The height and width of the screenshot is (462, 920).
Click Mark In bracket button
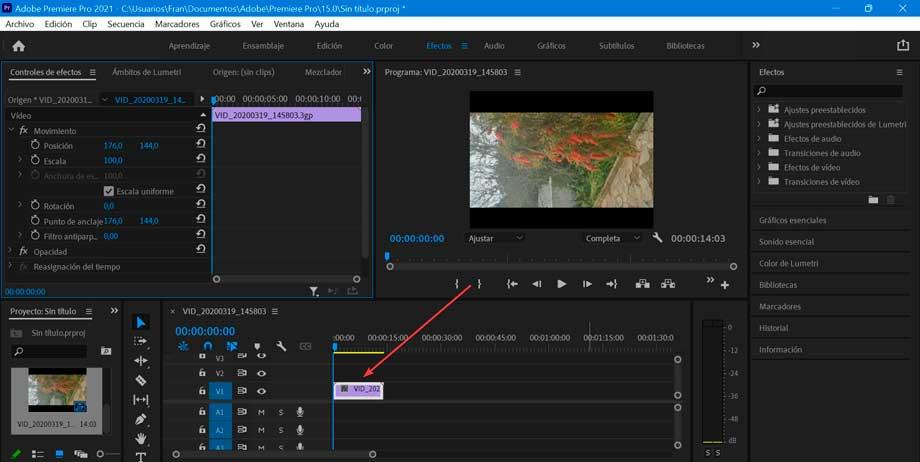pyautogui.click(x=456, y=284)
